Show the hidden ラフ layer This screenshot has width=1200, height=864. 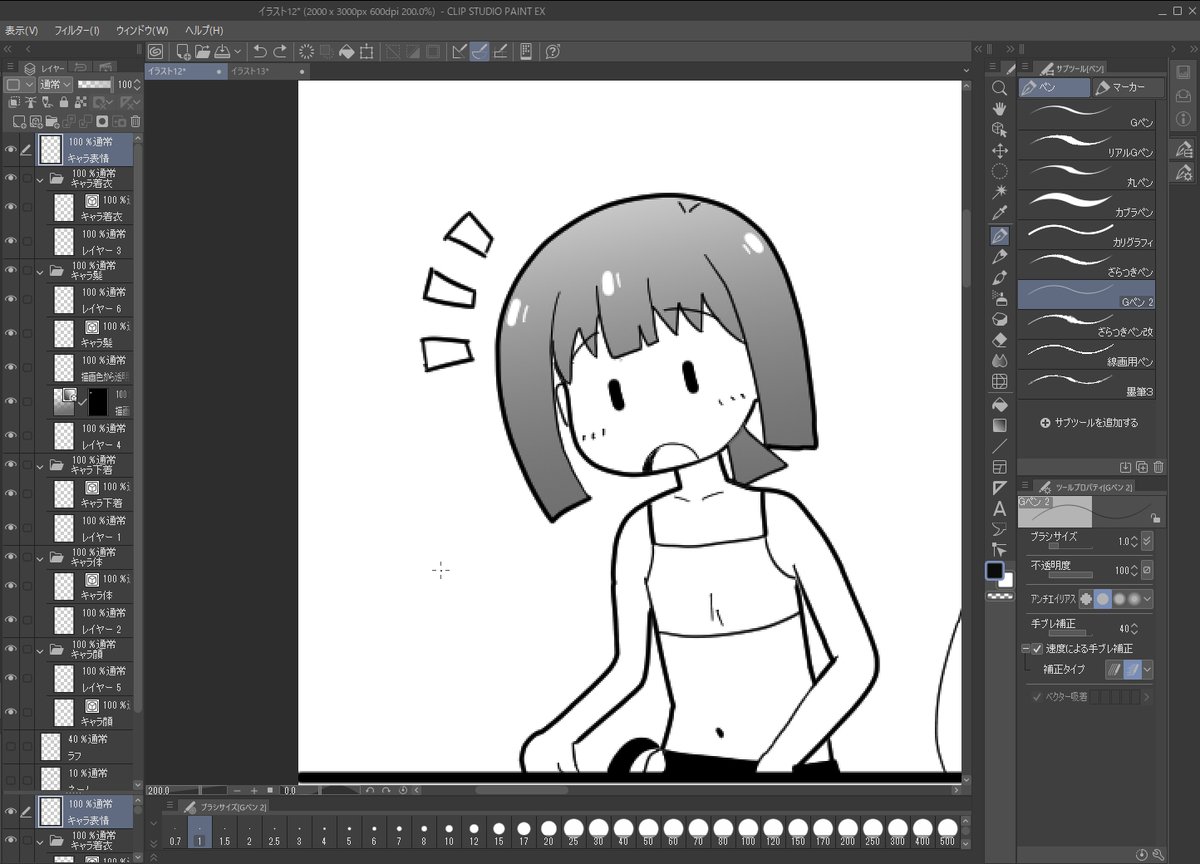(11, 746)
